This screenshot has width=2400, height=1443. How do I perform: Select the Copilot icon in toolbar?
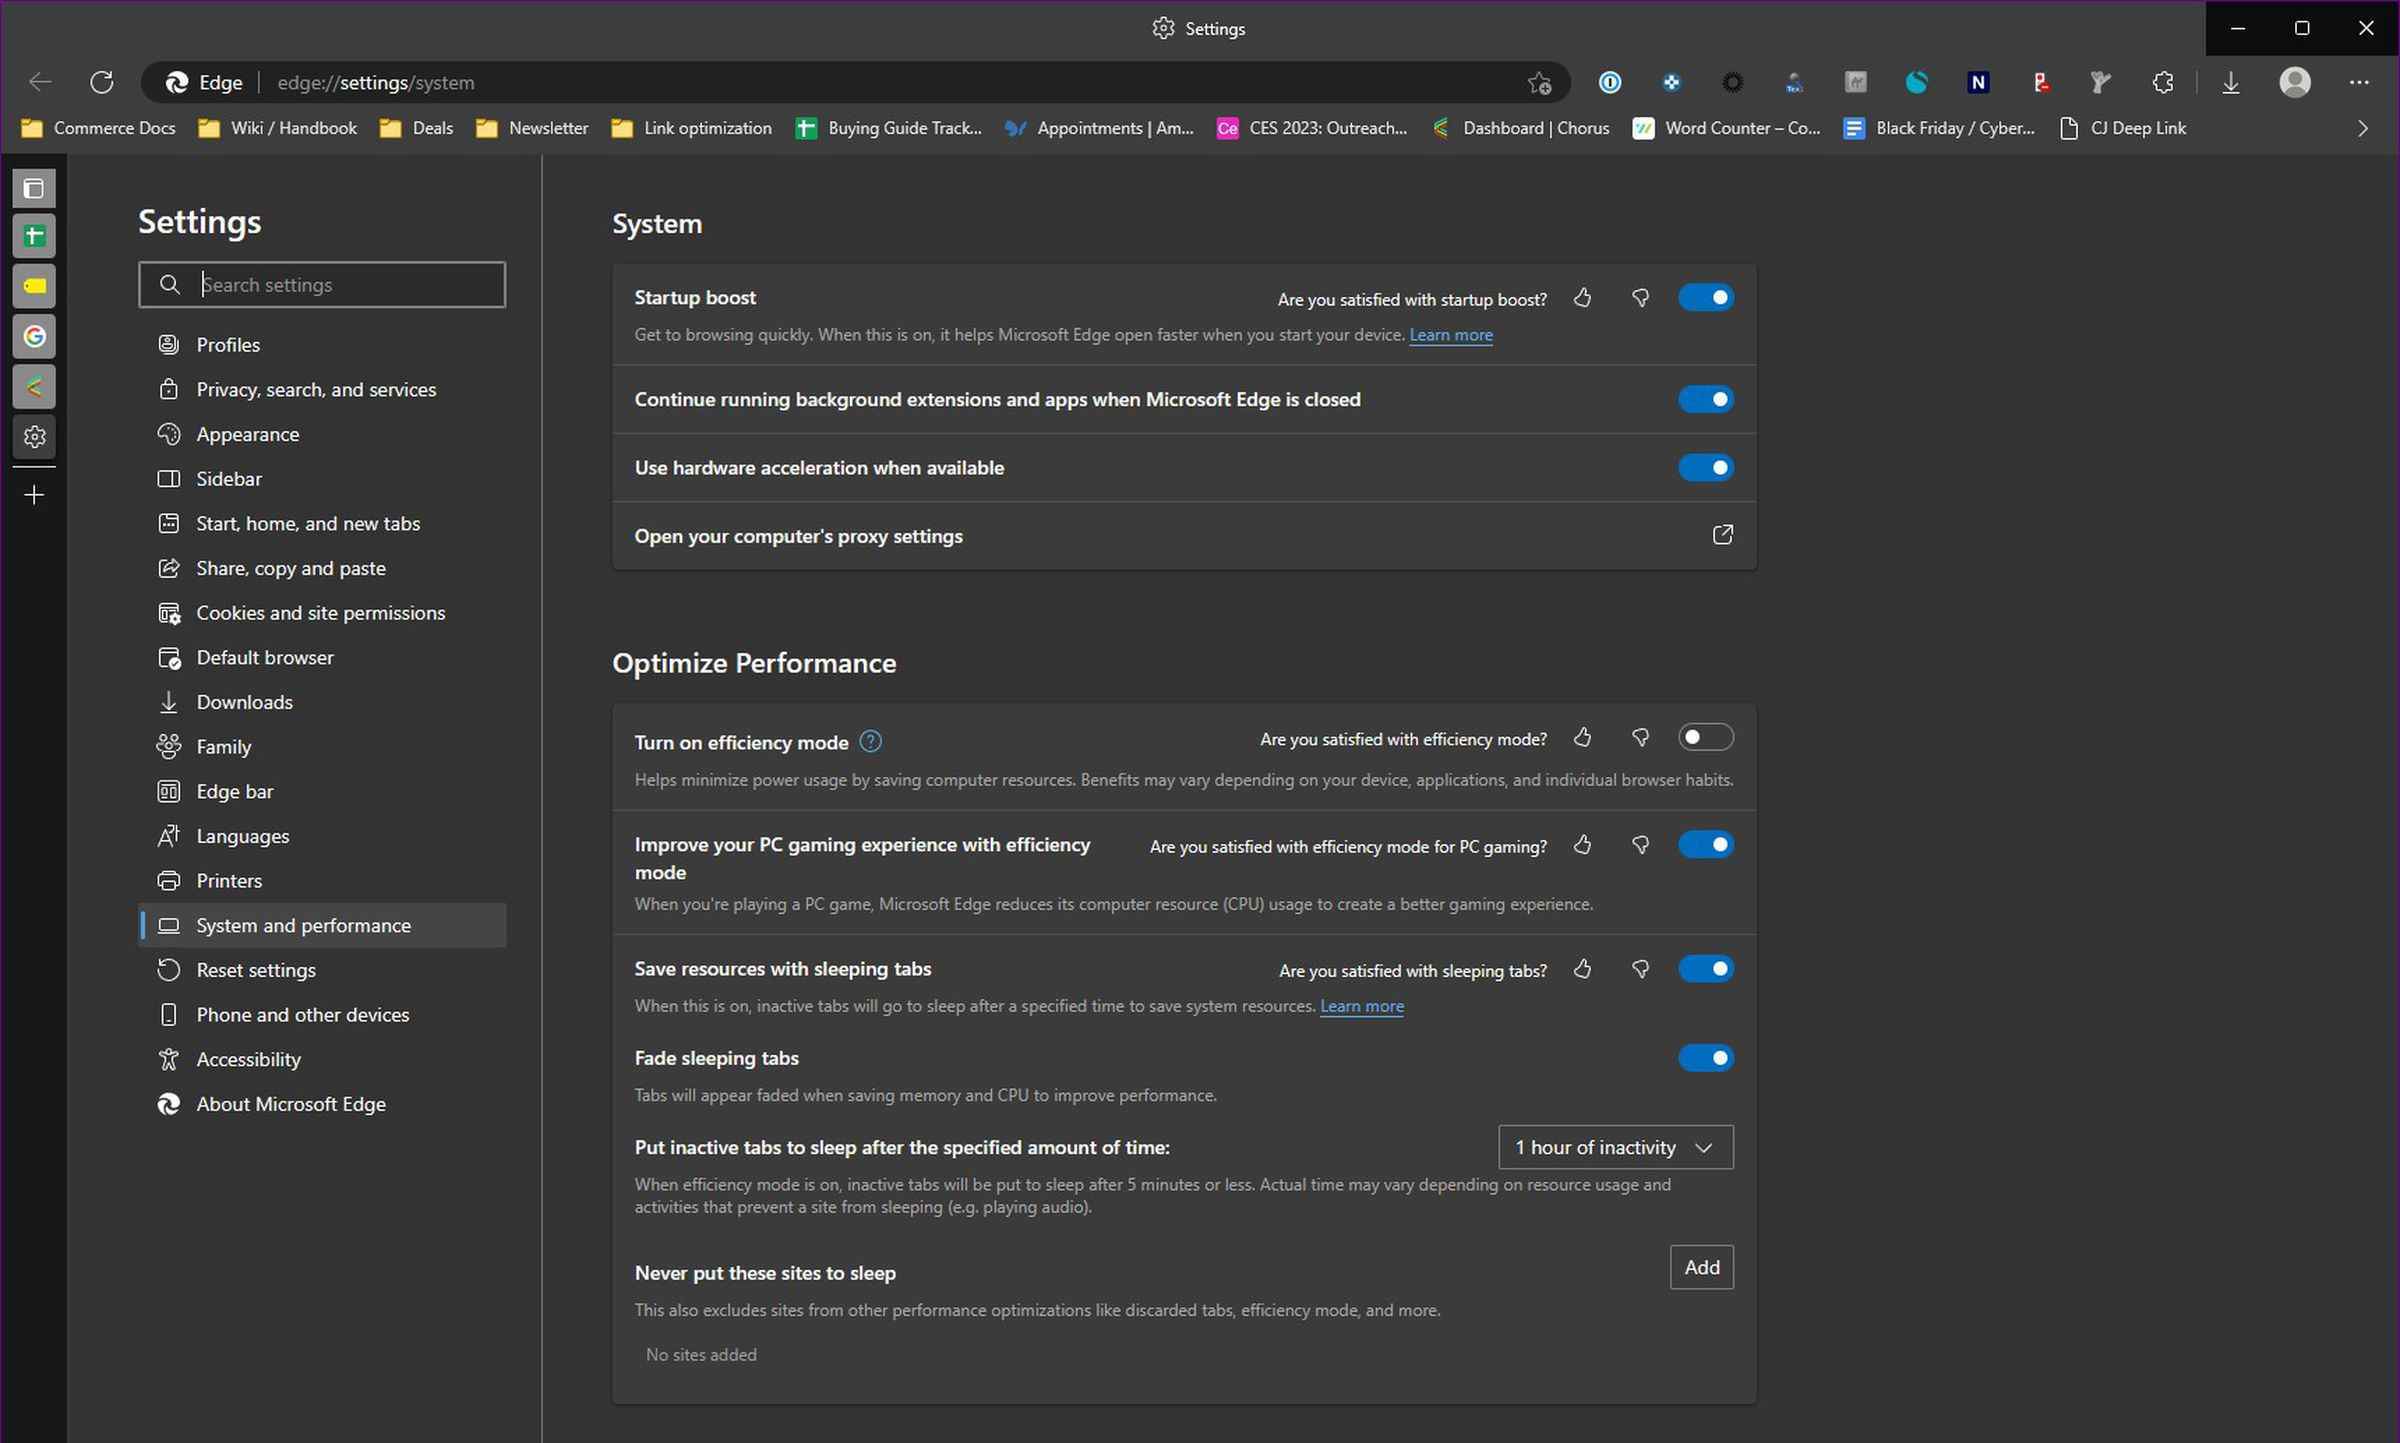point(1917,81)
